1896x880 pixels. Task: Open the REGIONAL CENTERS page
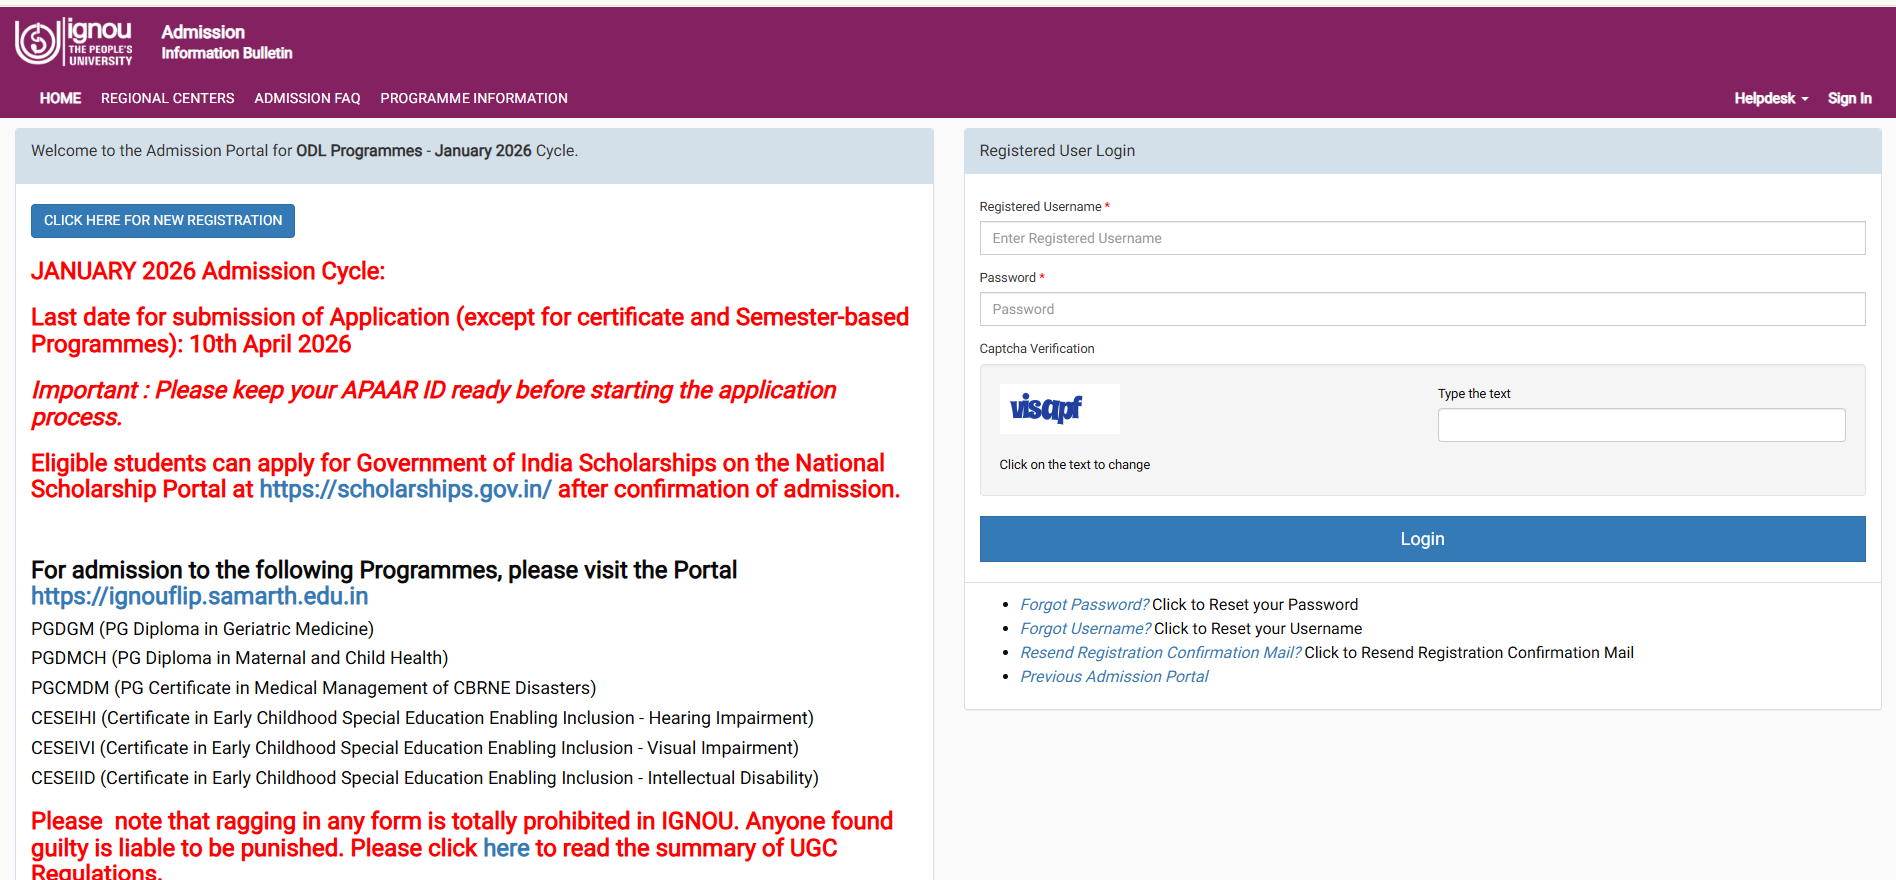(x=167, y=98)
